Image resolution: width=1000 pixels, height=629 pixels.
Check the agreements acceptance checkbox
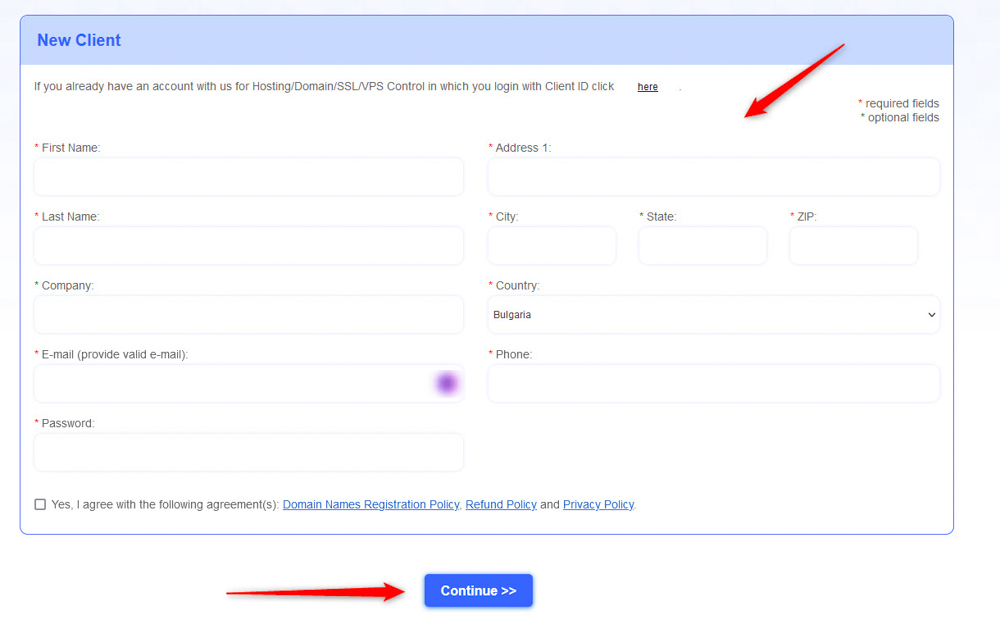pos(40,504)
